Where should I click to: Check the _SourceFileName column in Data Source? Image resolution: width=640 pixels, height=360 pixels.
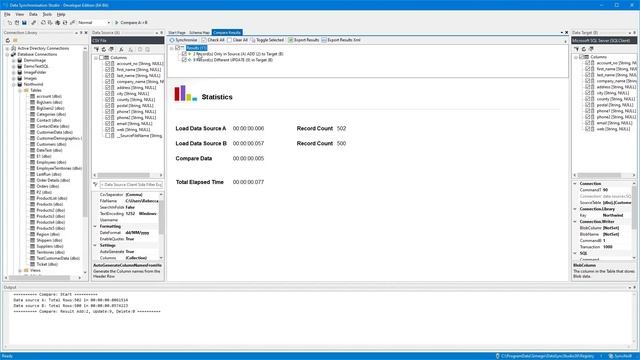tap(108, 136)
